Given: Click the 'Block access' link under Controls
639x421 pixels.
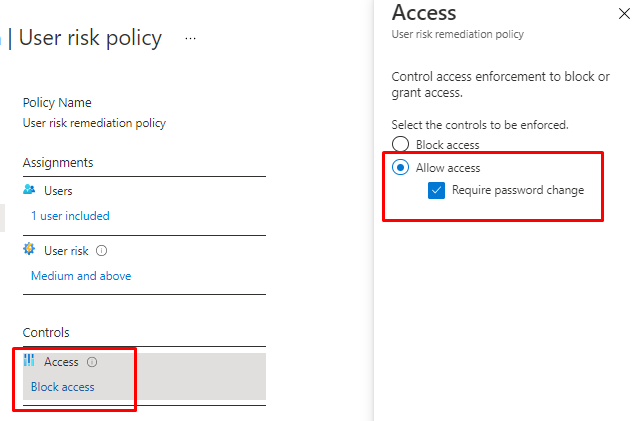Looking at the screenshot, I should pos(63,387).
